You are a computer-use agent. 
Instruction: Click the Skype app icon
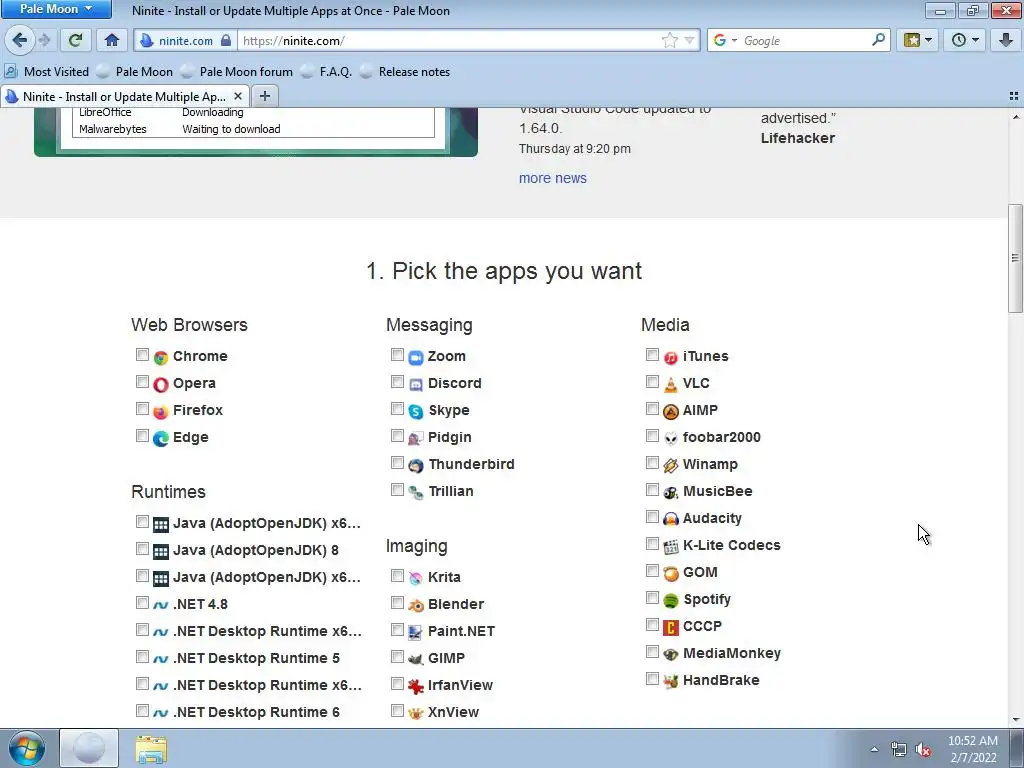tap(416, 411)
